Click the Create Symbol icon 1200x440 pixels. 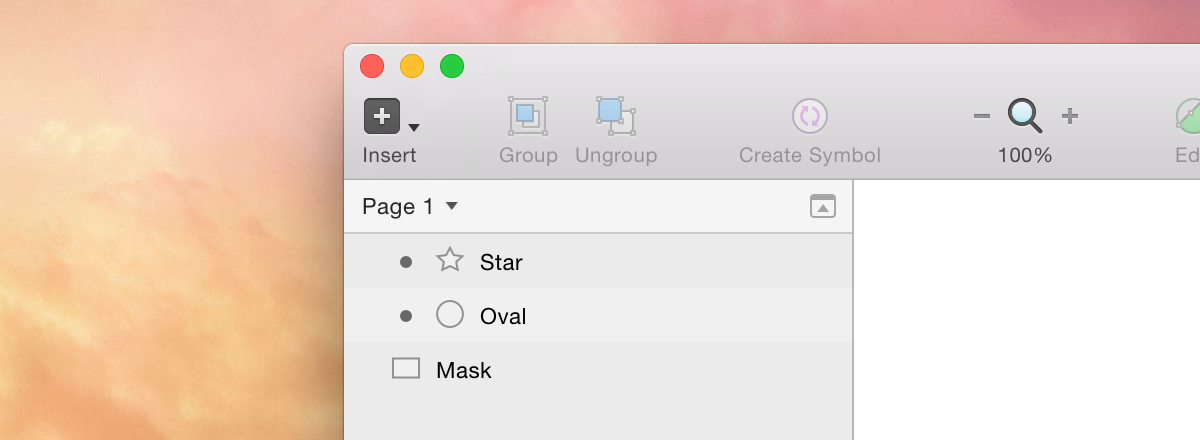tap(810, 116)
